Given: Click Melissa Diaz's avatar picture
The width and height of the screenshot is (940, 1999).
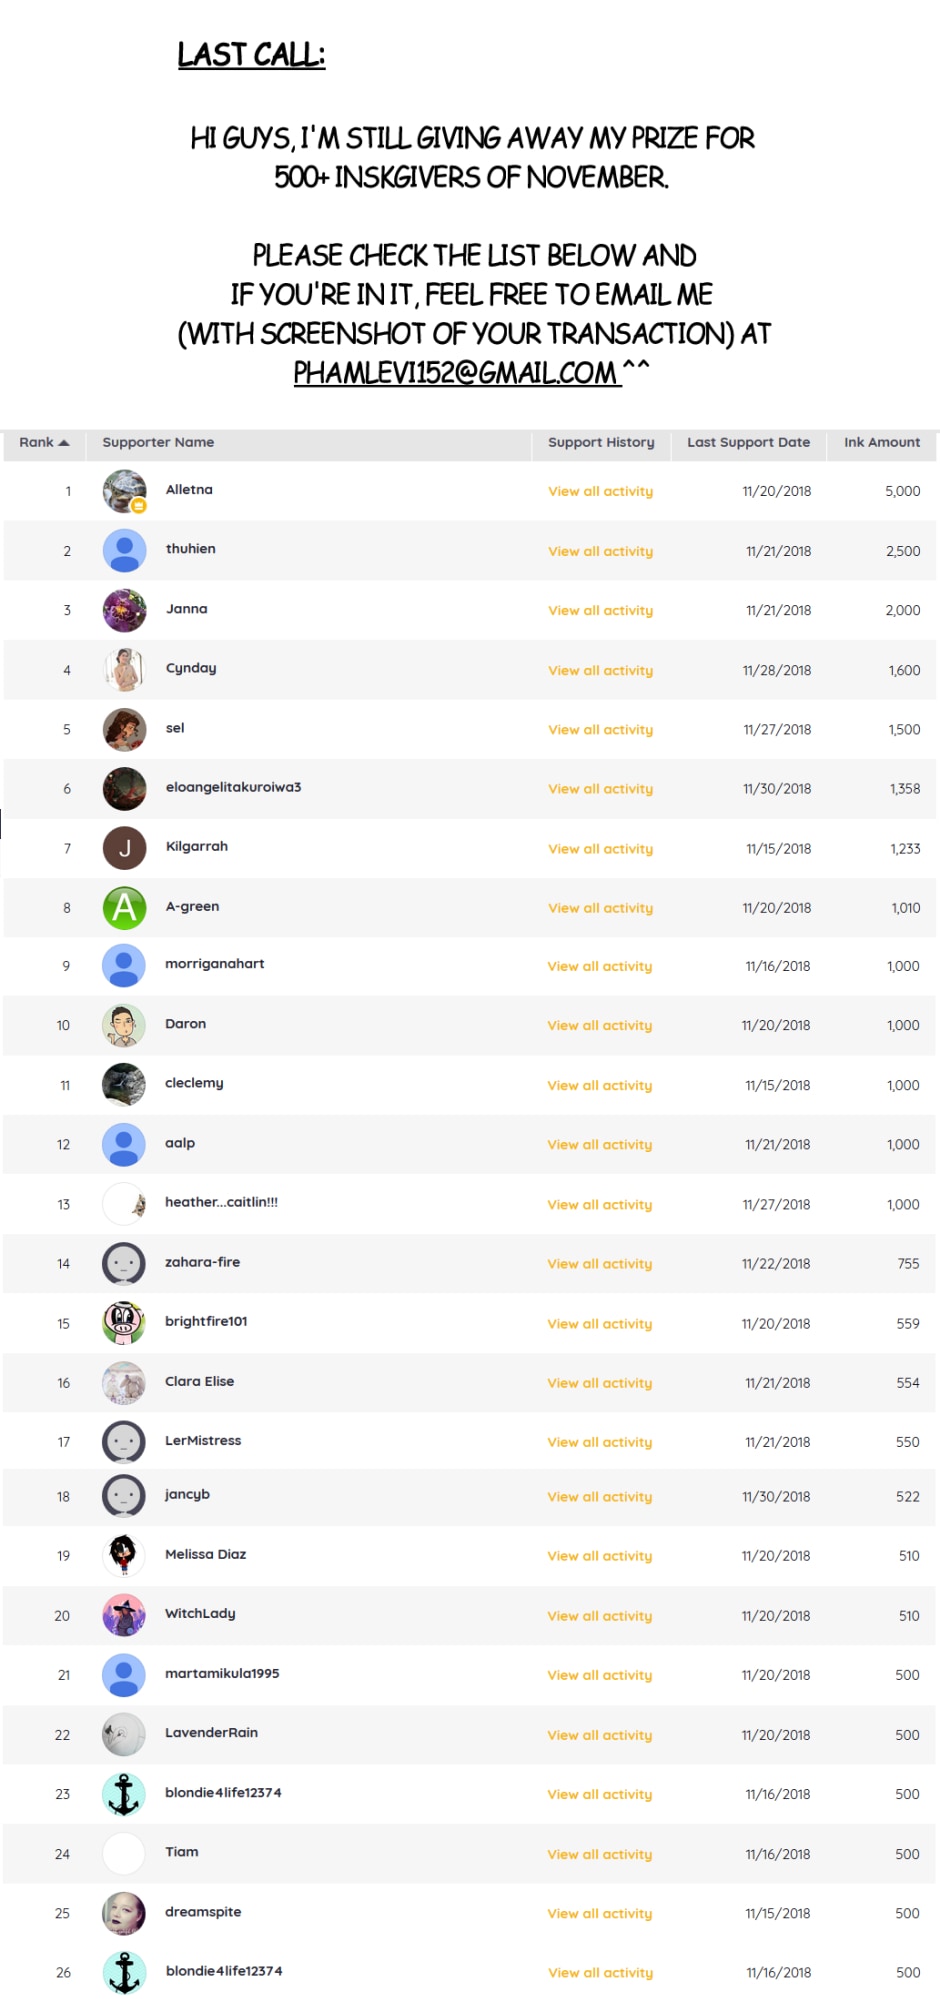Looking at the screenshot, I should tap(124, 1555).
